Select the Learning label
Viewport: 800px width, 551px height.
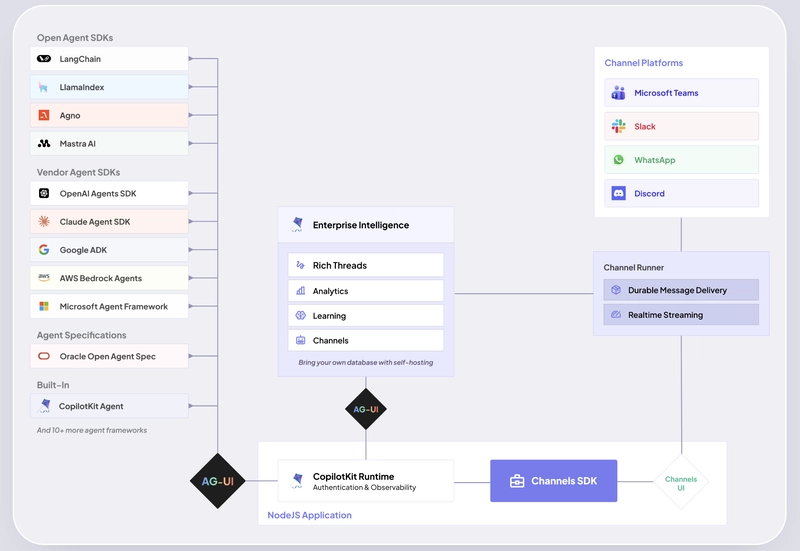[329, 316]
